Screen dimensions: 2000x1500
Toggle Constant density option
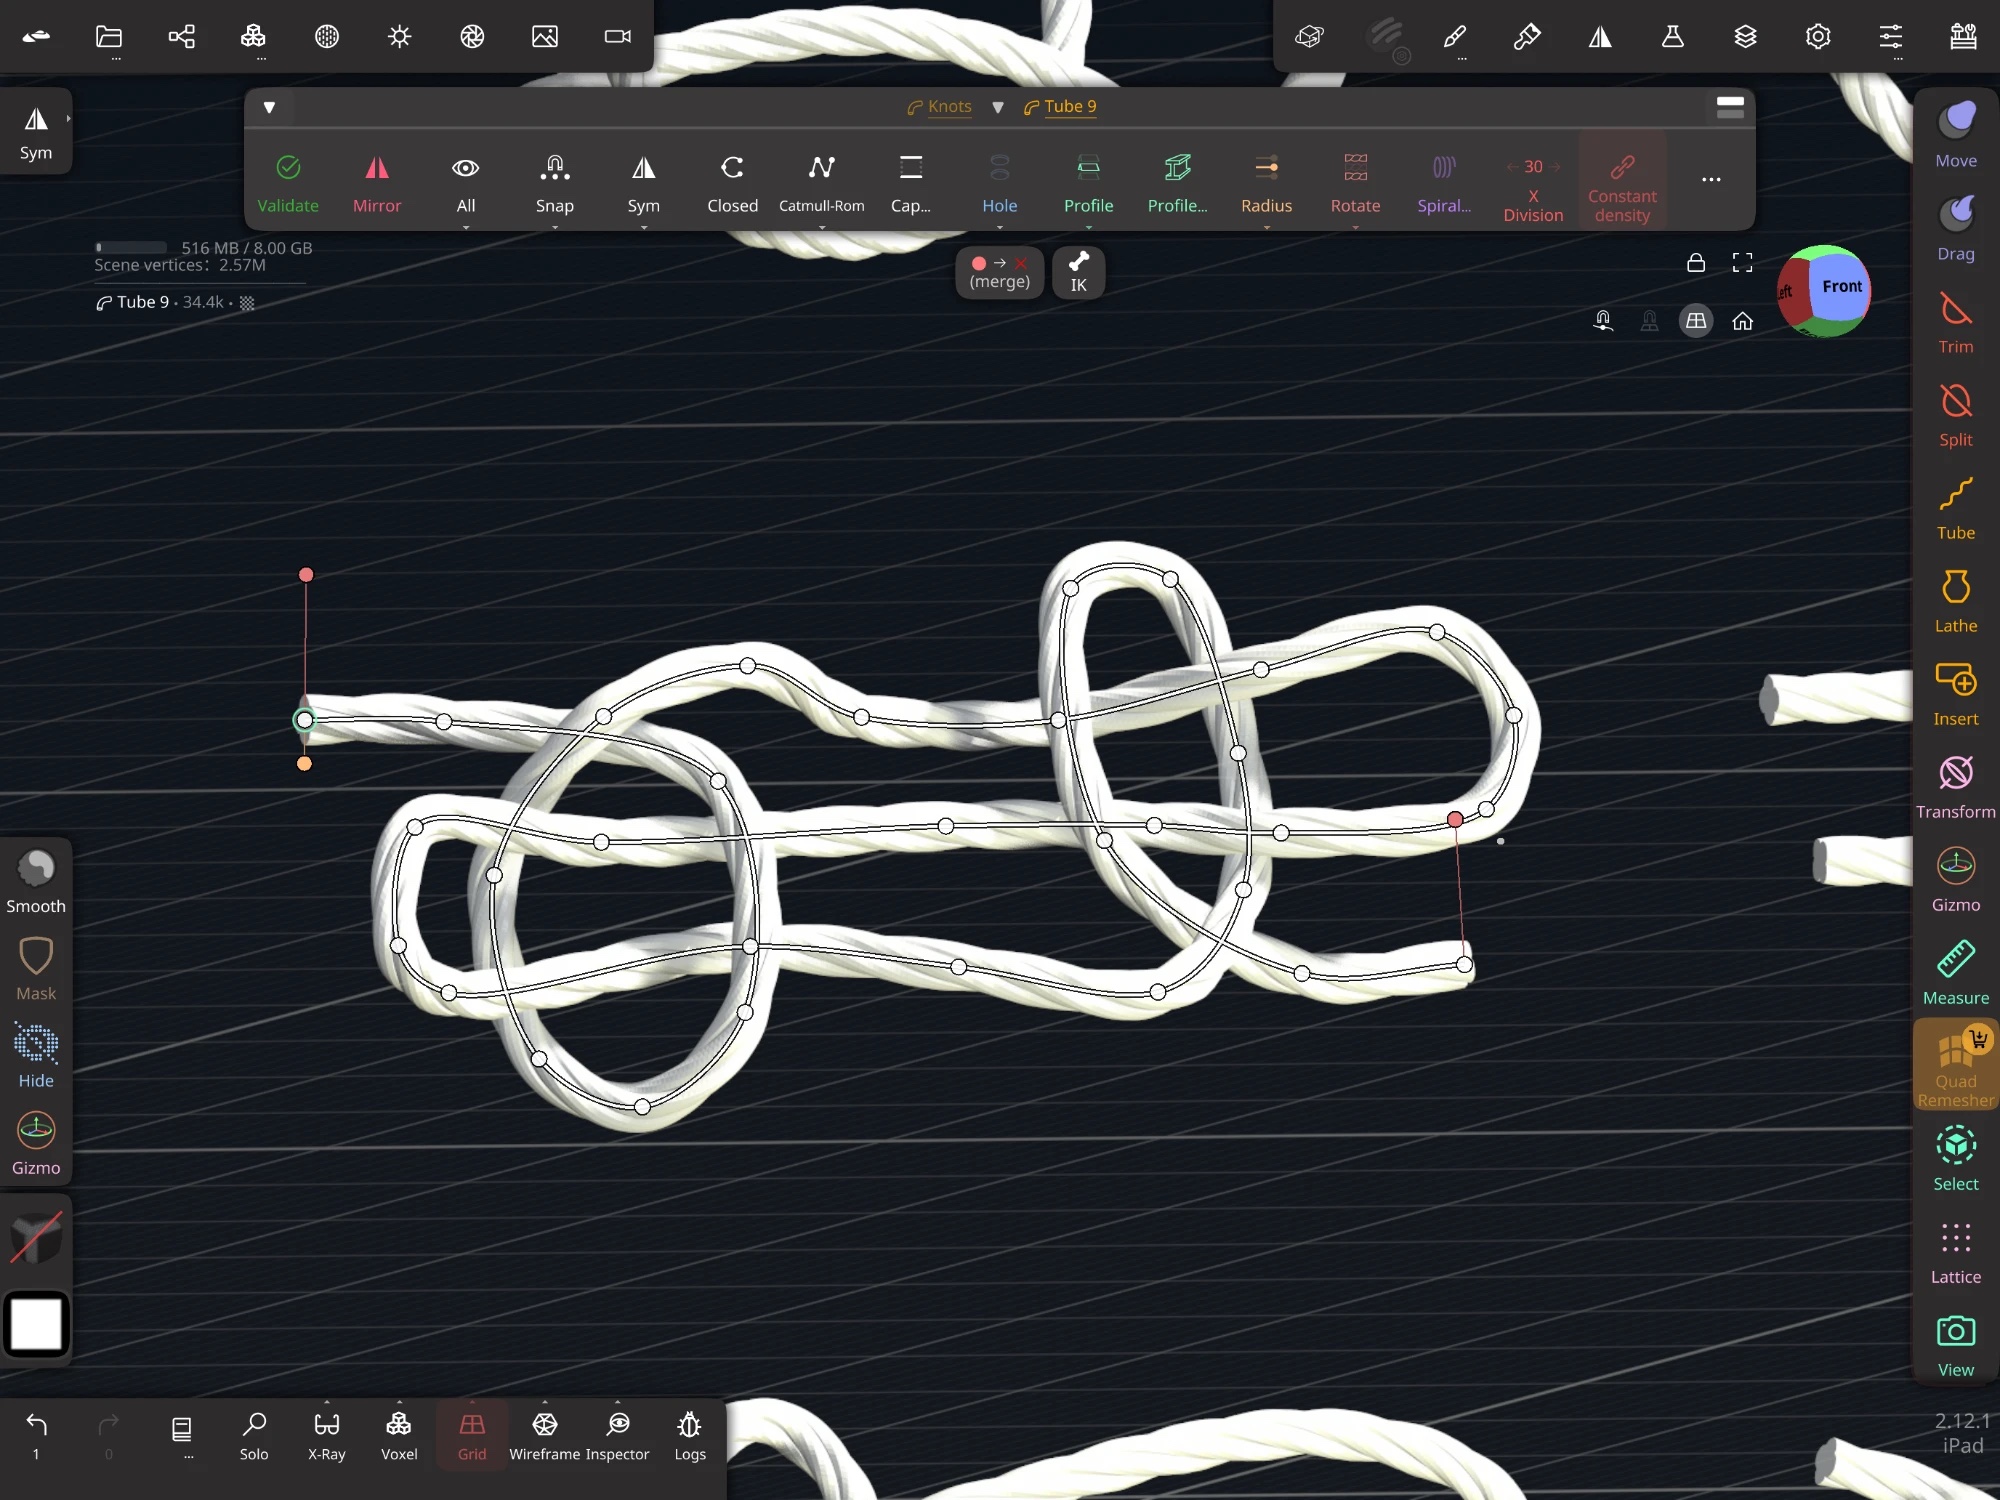[x=1622, y=186]
